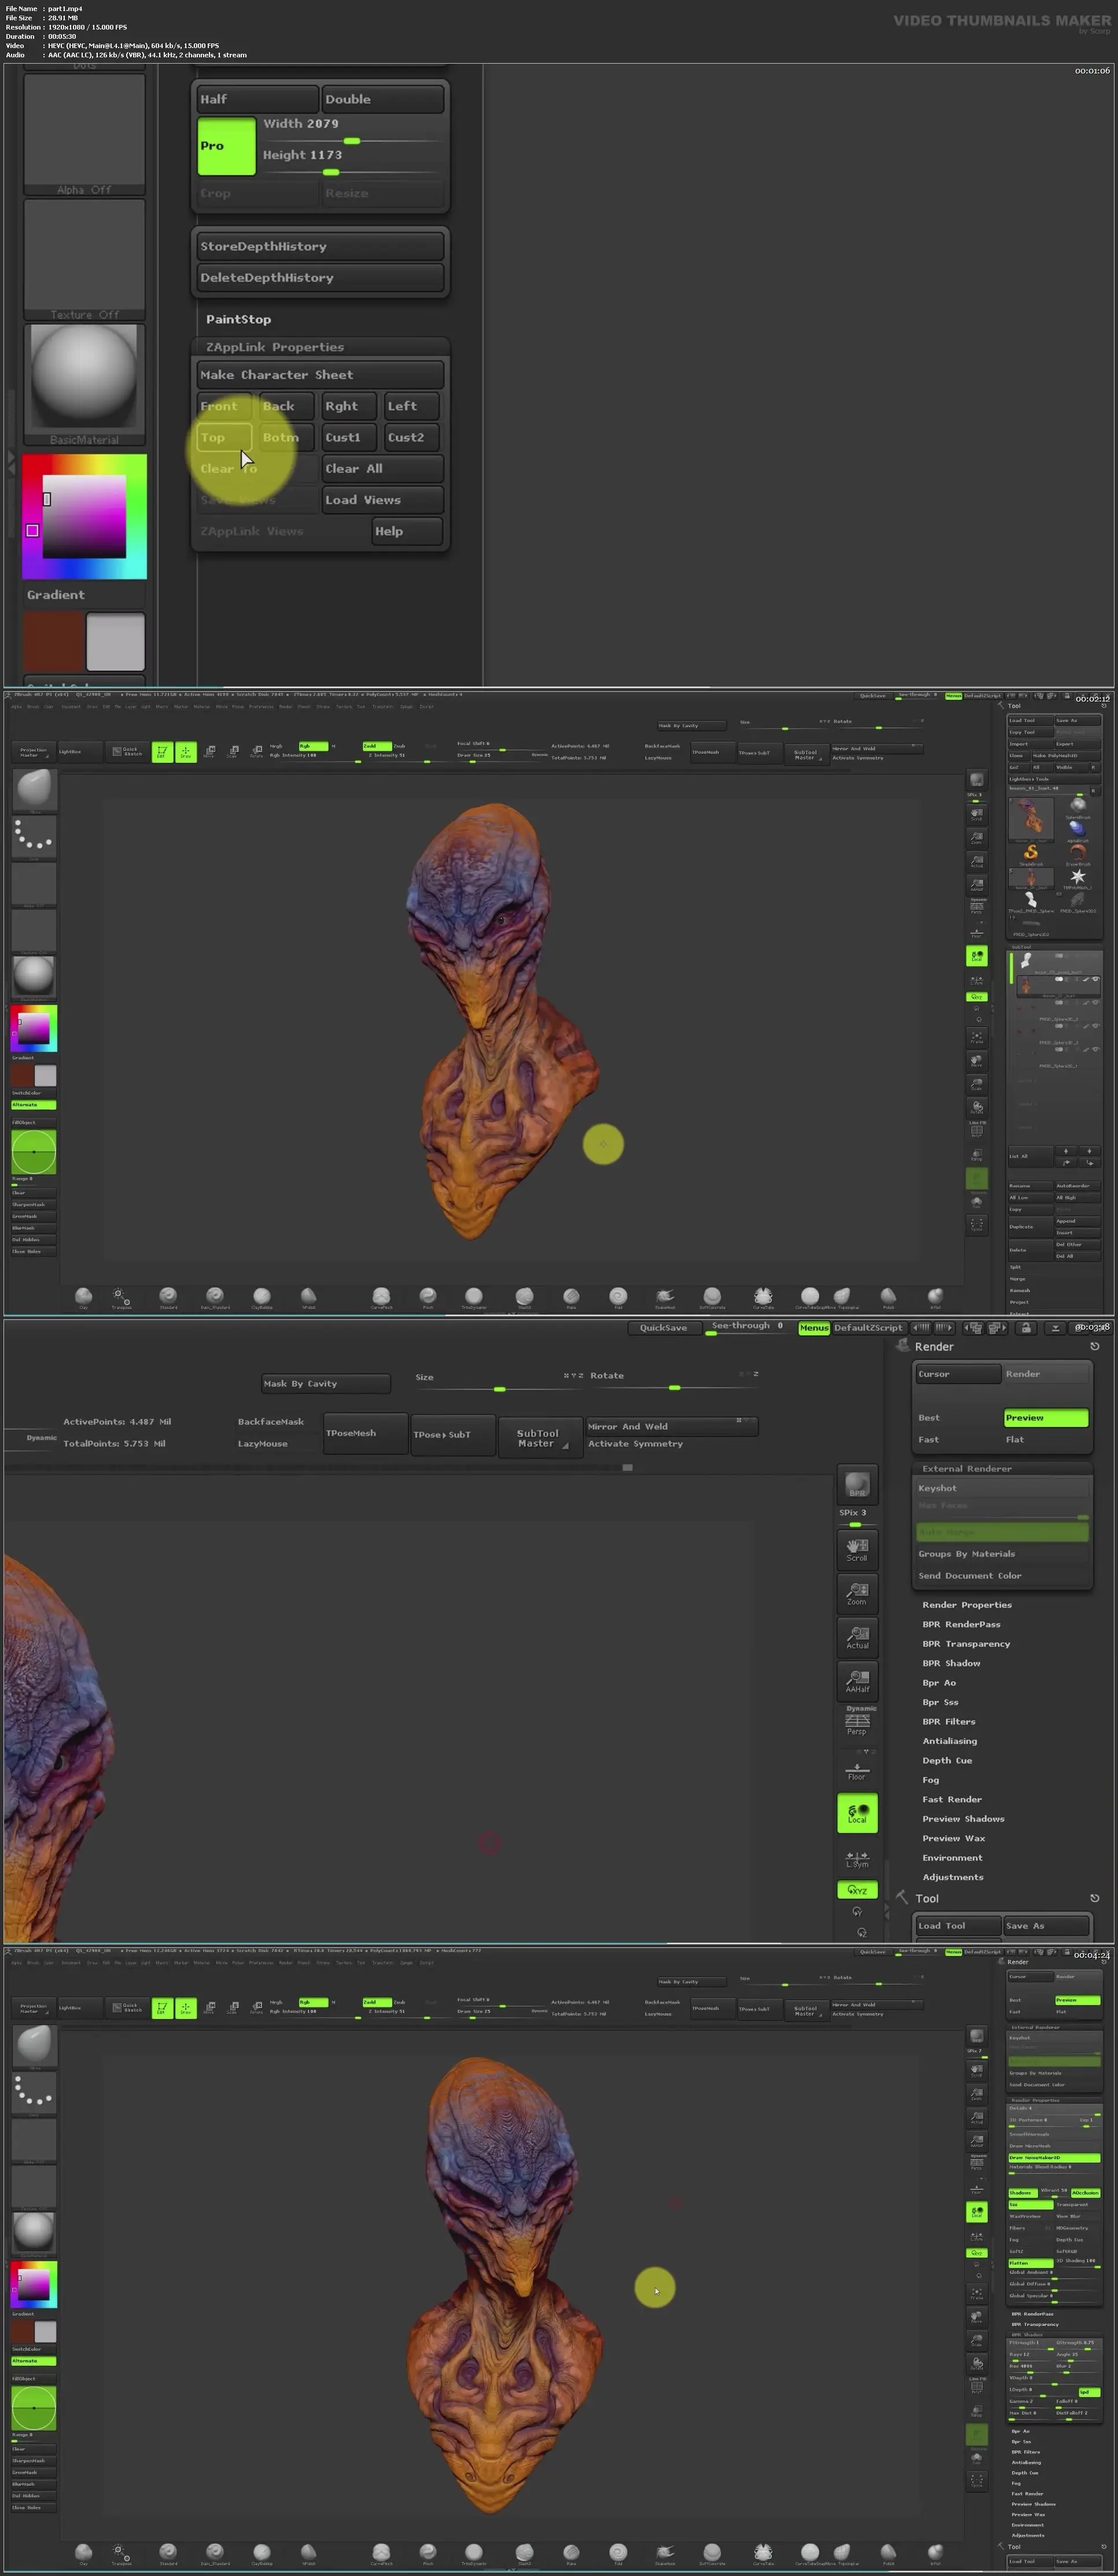Select the orange S SimpleBrush tool icon
This screenshot has width=1118, height=2576.
point(1030,852)
